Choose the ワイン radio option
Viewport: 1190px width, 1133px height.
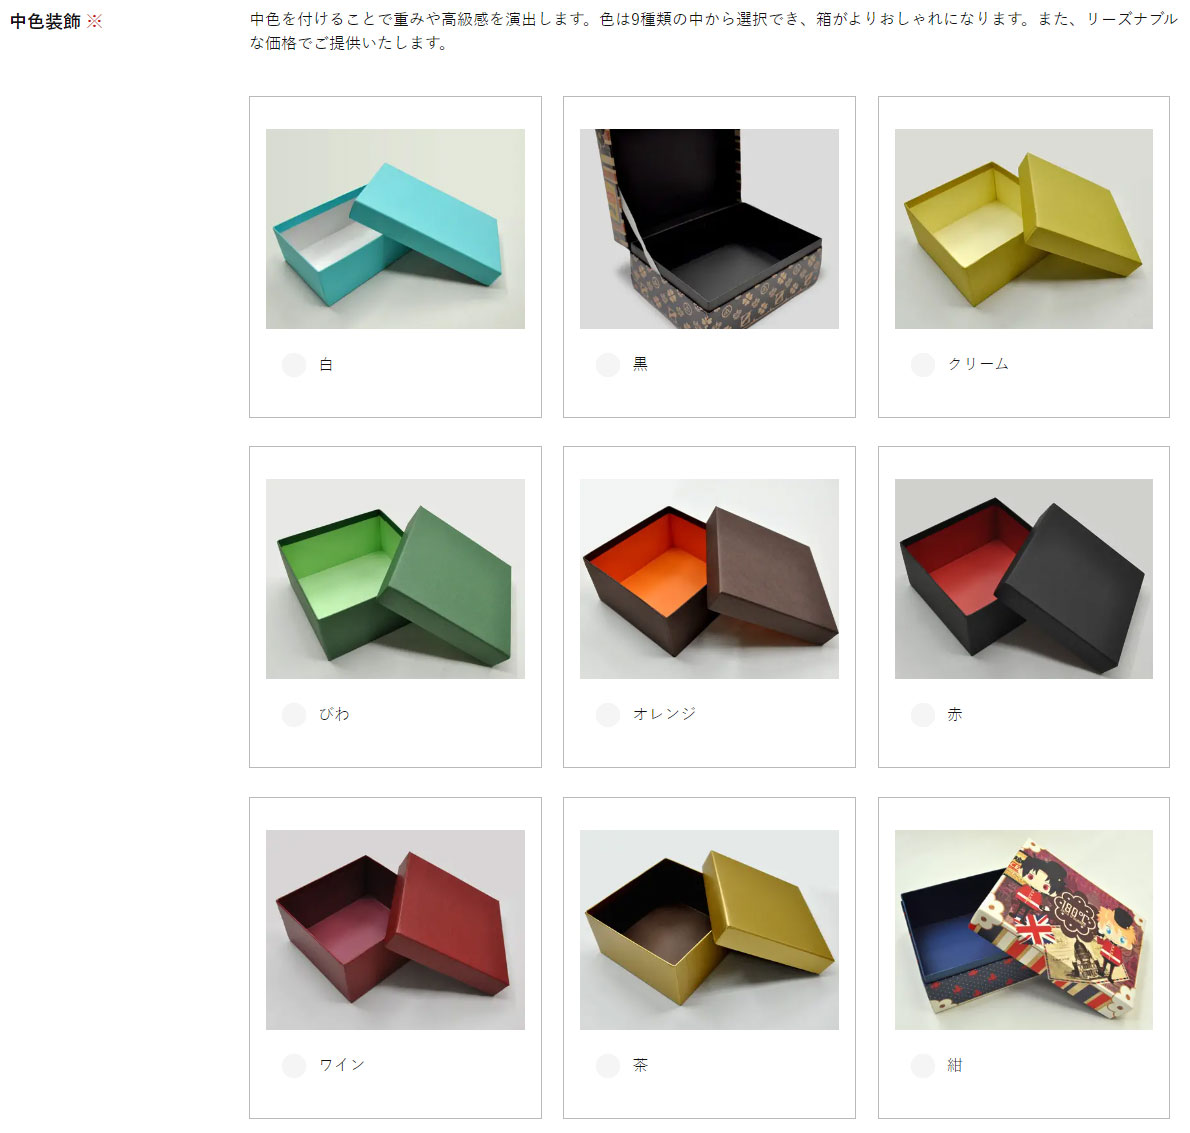[x=294, y=1065]
